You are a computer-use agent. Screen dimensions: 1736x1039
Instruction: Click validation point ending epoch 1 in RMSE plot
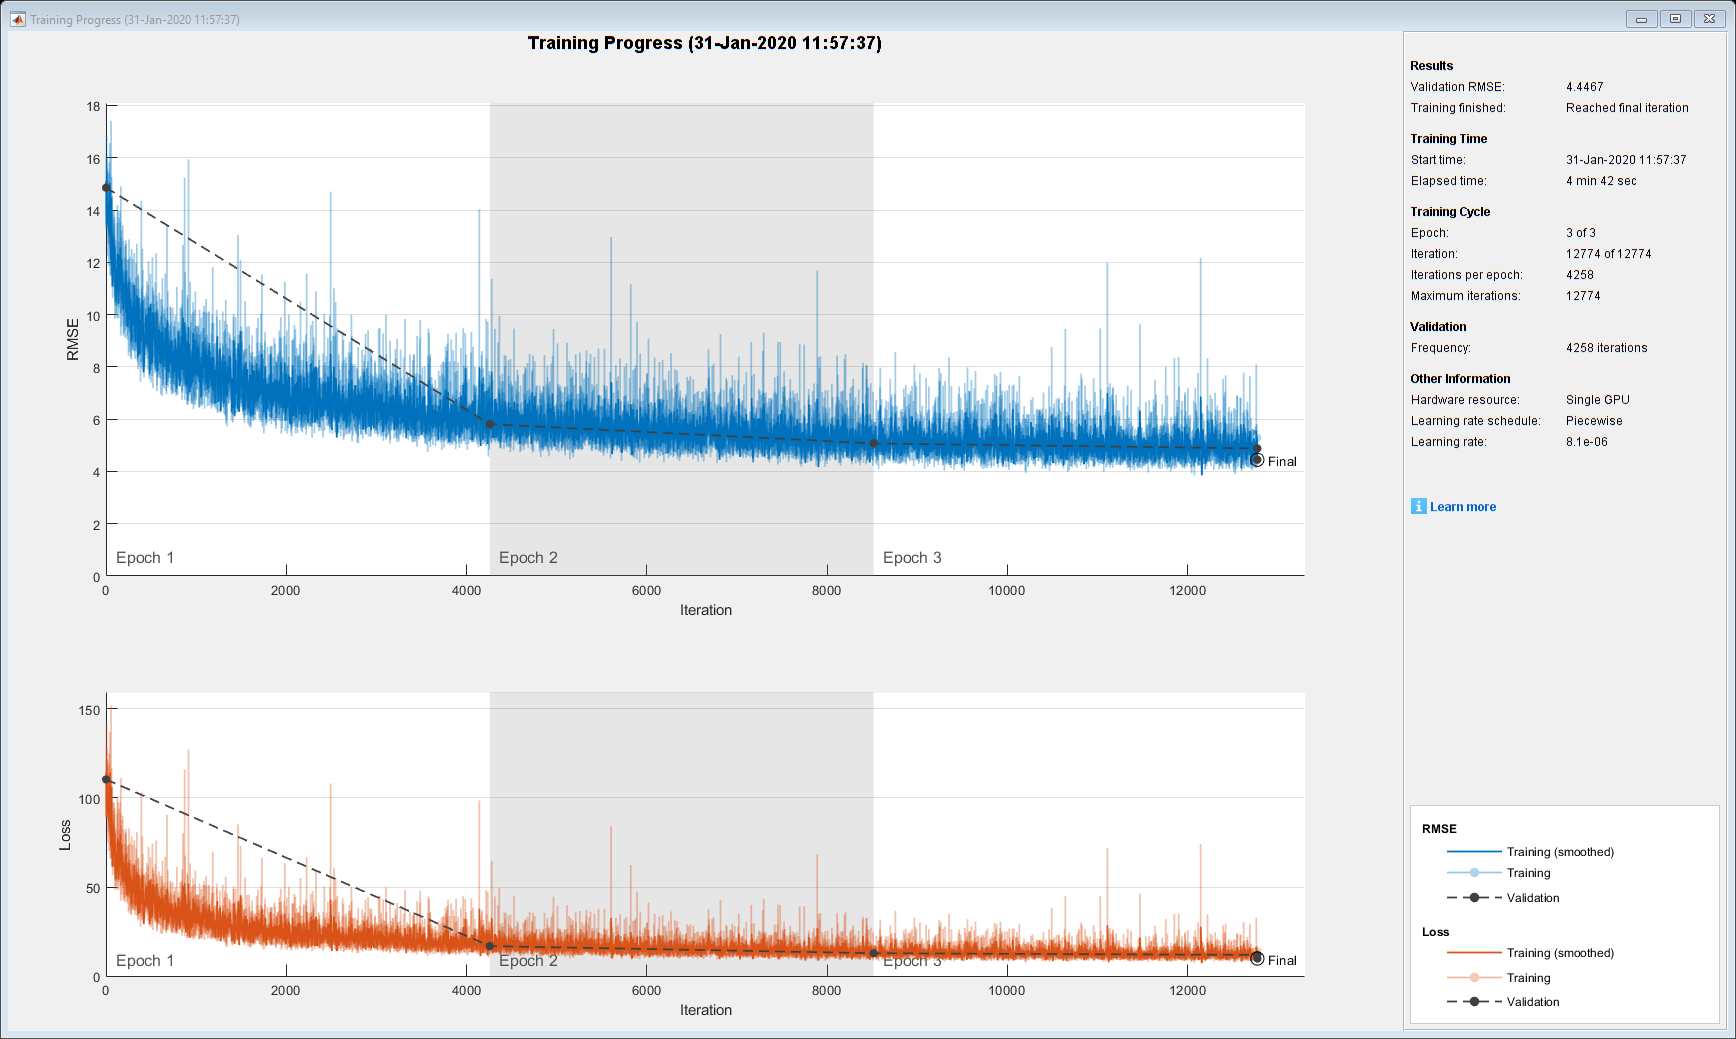(490, 424)
